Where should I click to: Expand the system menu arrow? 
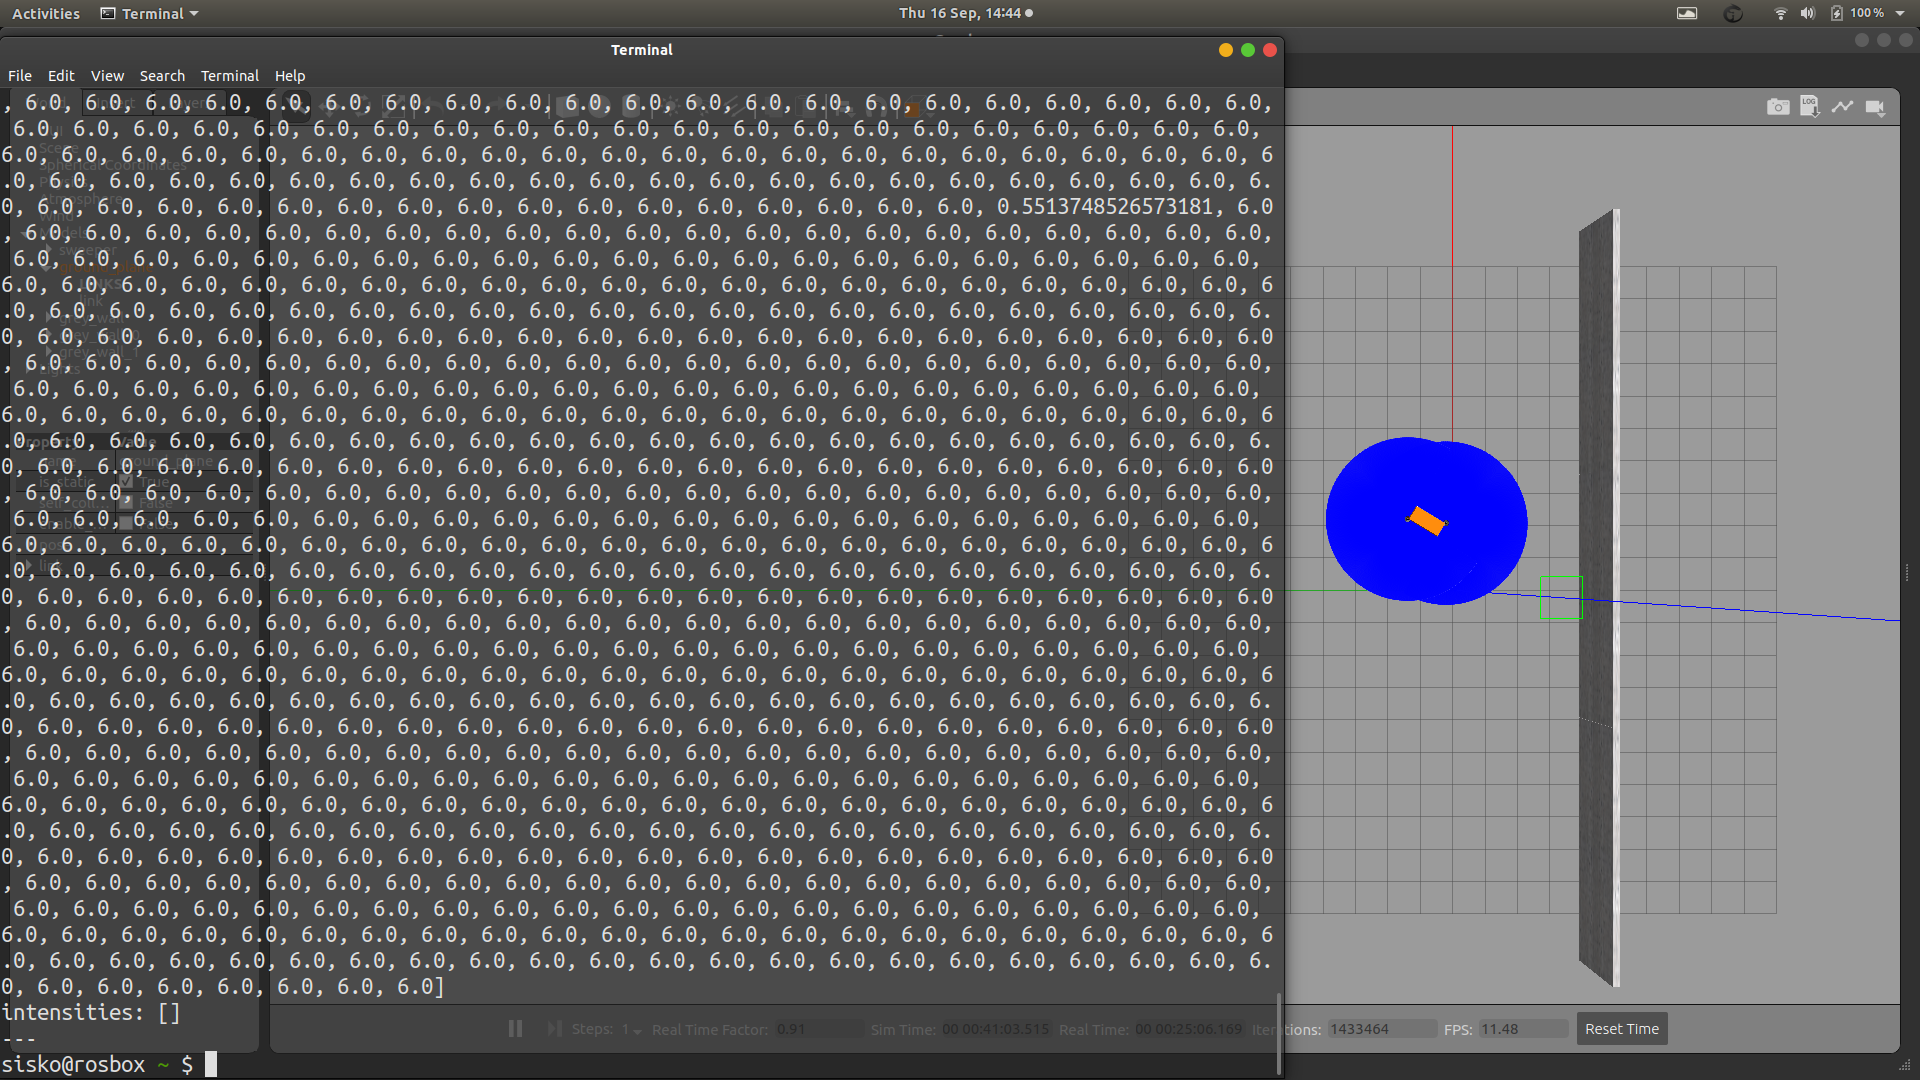[x=1900, y=13]
